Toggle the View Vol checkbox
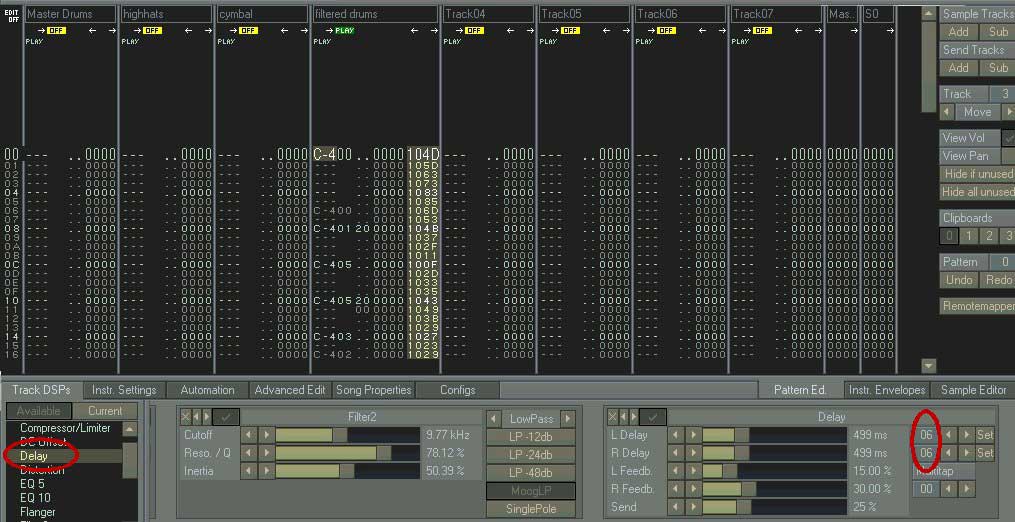This screenshot has width=1015, height=522. coord(1008,138)
